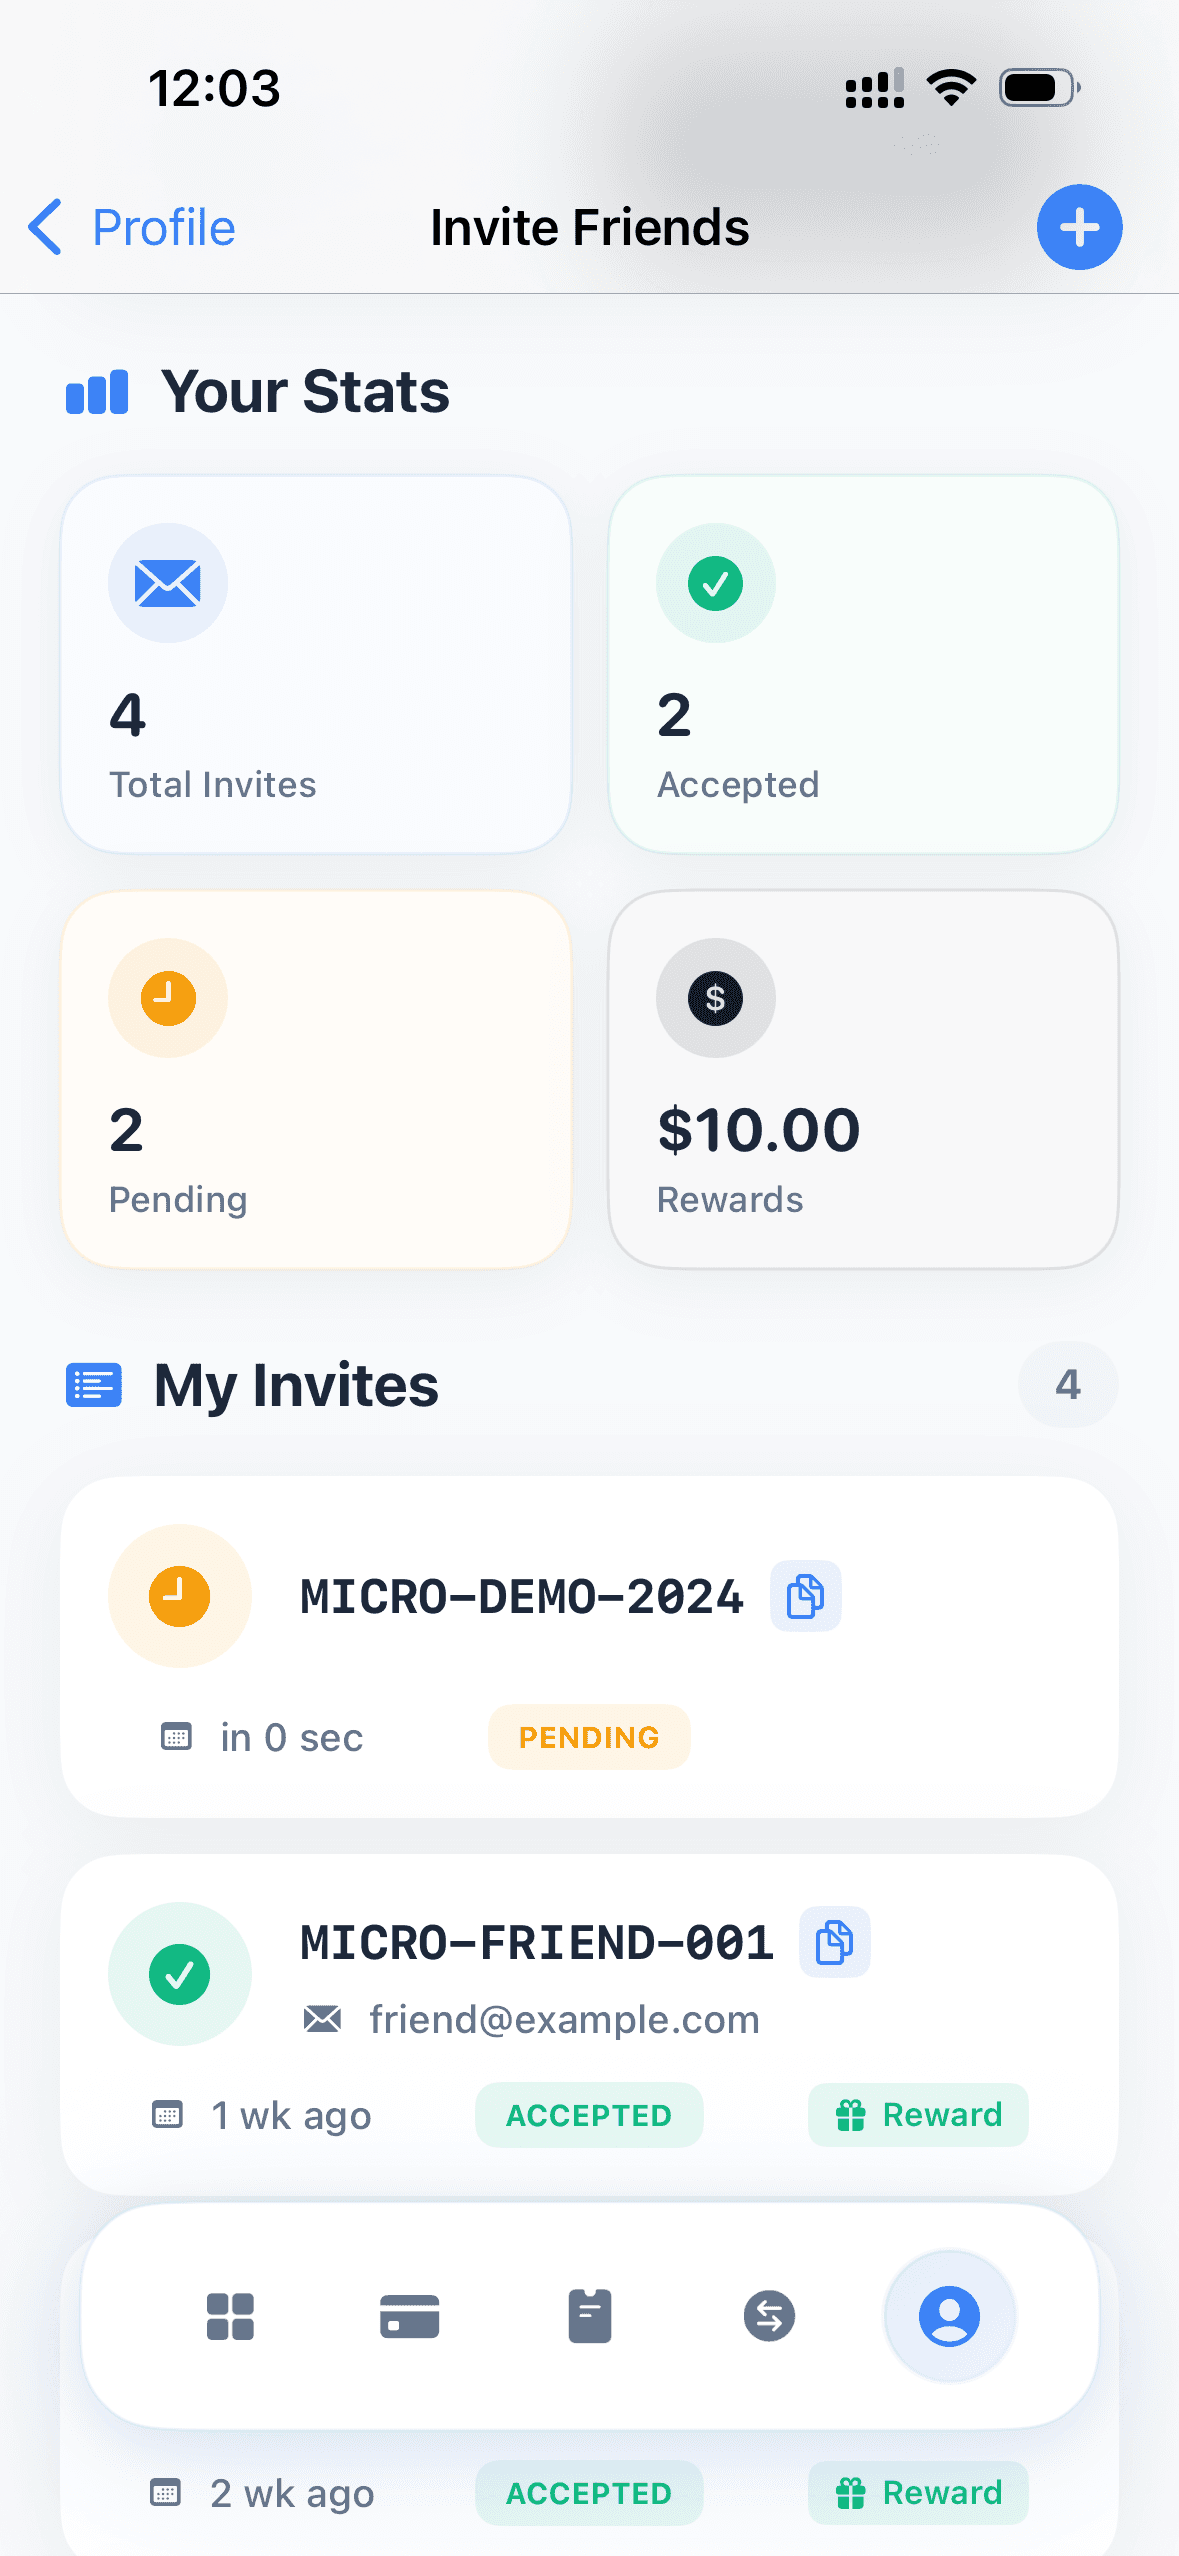Select the profile tab icon
The width and height of the screenshot is (1179, 2556).
tap(949, 2316)
